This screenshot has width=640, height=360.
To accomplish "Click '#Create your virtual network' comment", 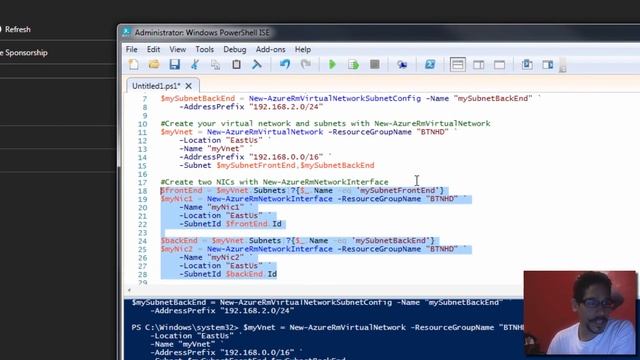I will click(x=325, y=124).
